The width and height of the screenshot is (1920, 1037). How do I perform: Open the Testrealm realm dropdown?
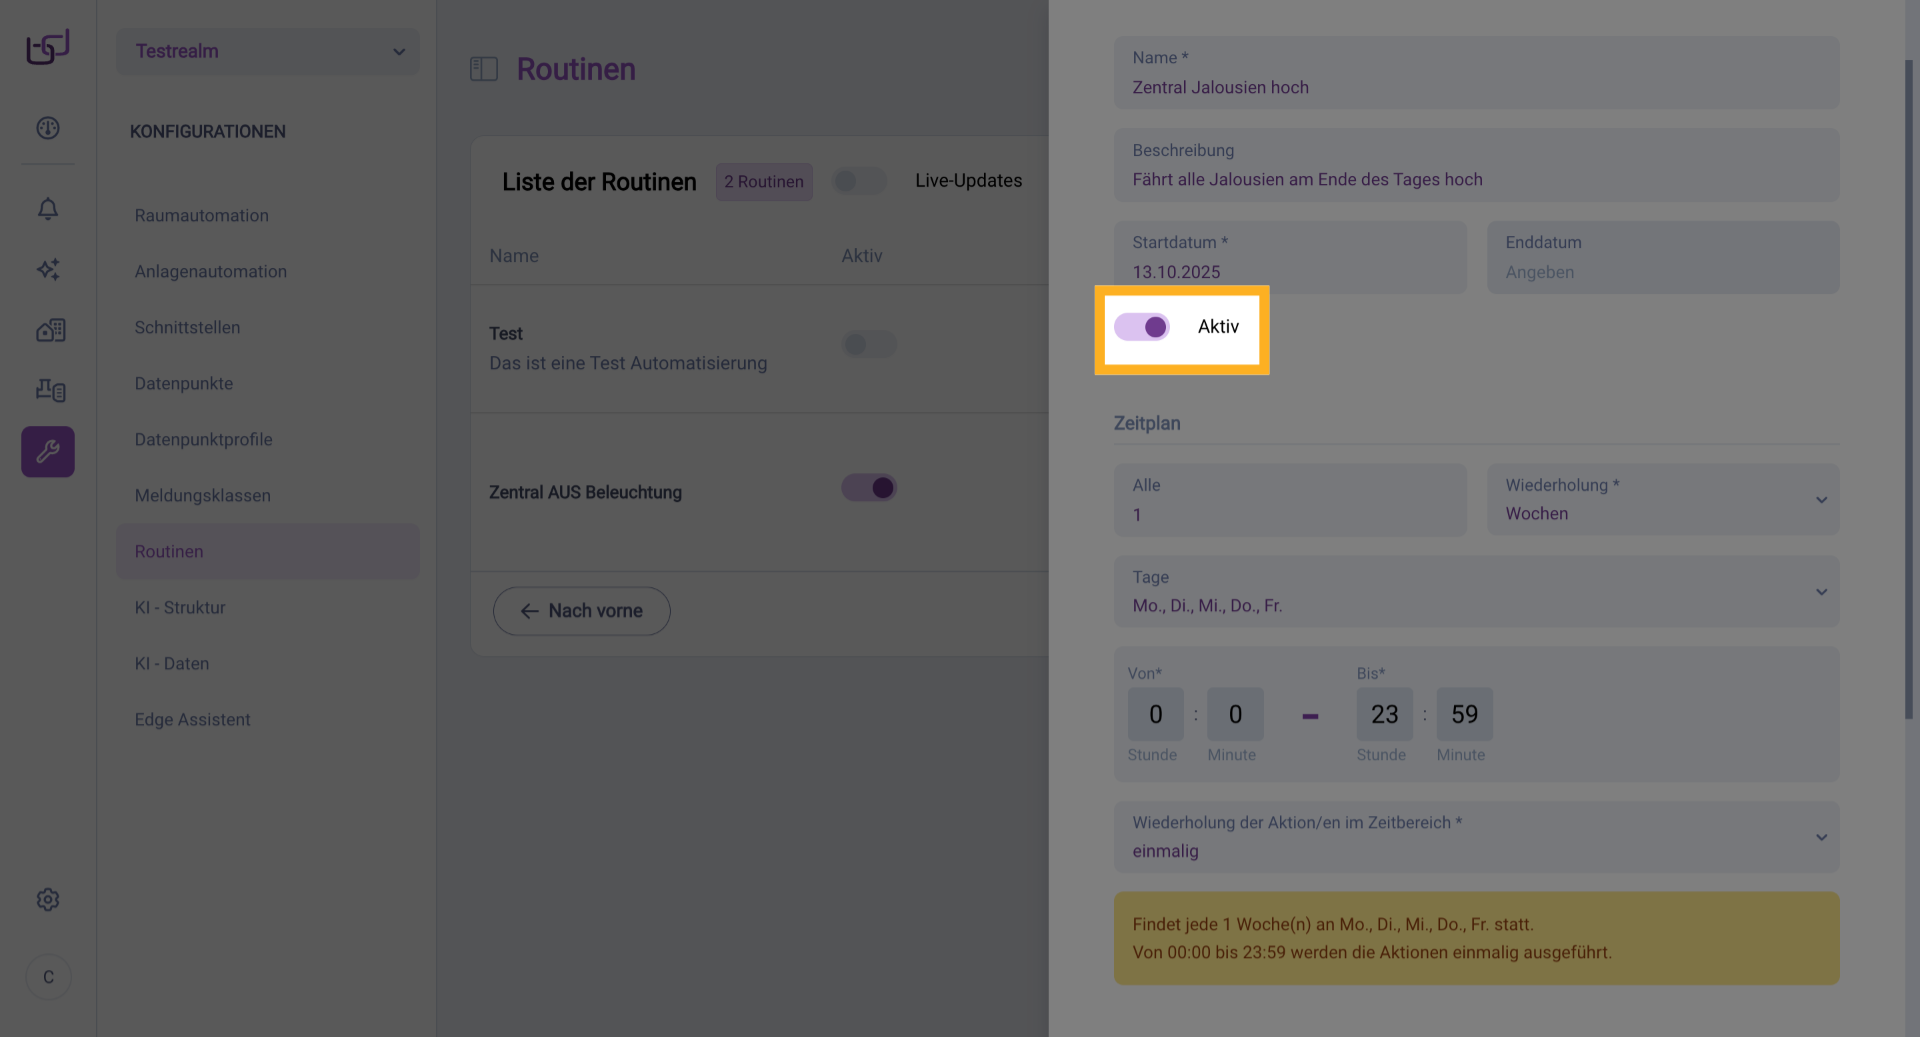tap(268, 51)
